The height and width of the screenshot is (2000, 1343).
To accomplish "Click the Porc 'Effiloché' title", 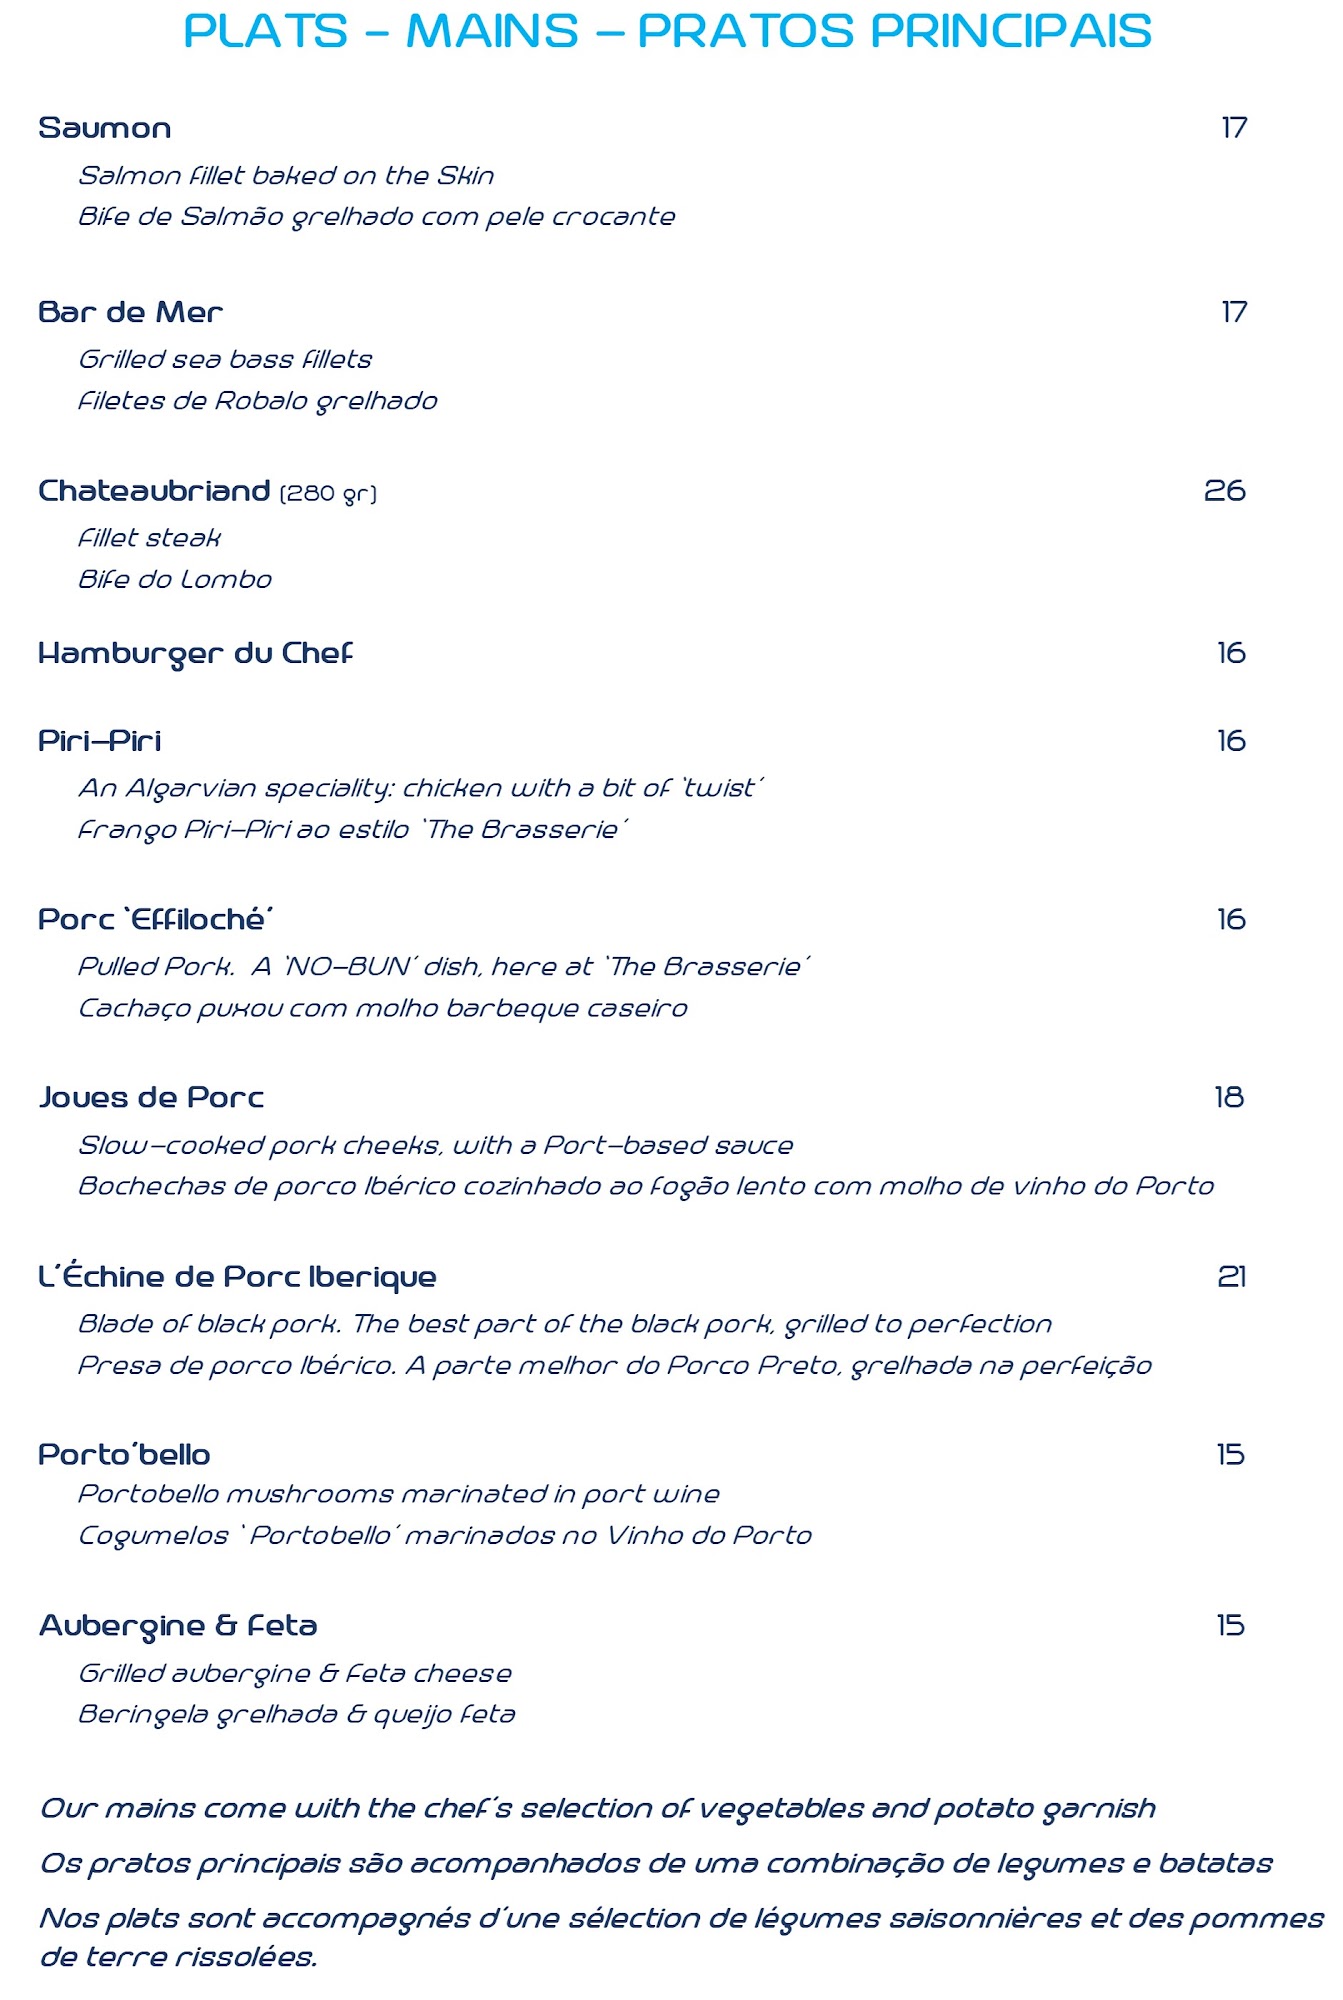I will click(156, 920).
